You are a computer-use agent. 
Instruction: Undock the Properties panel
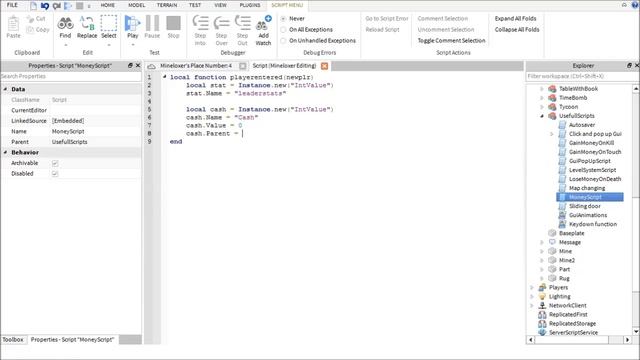coord(130,65)
